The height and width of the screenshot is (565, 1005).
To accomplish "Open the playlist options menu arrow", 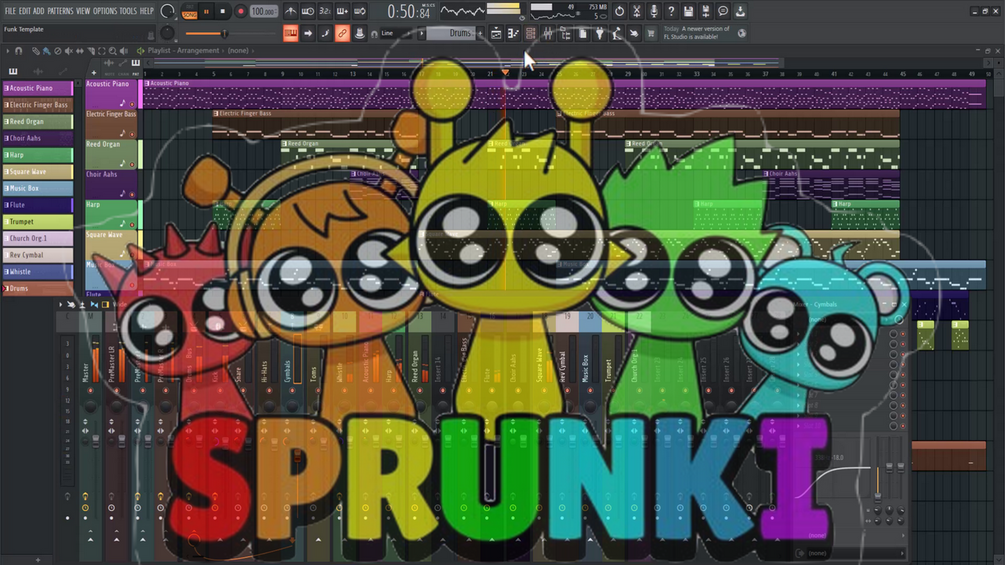I will (x=8, y=51).
